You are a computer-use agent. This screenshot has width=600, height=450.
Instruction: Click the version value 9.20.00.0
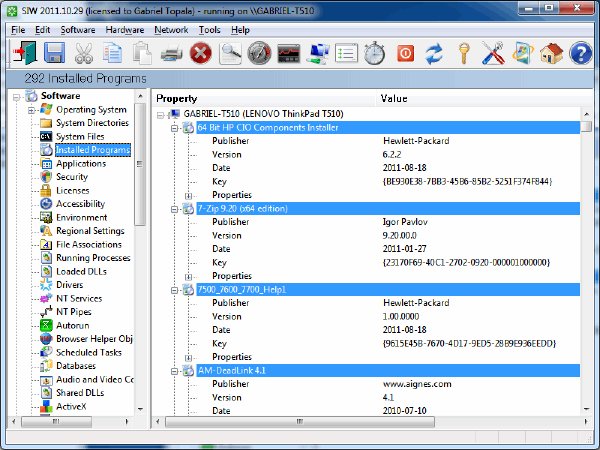(x=399, y=235)
